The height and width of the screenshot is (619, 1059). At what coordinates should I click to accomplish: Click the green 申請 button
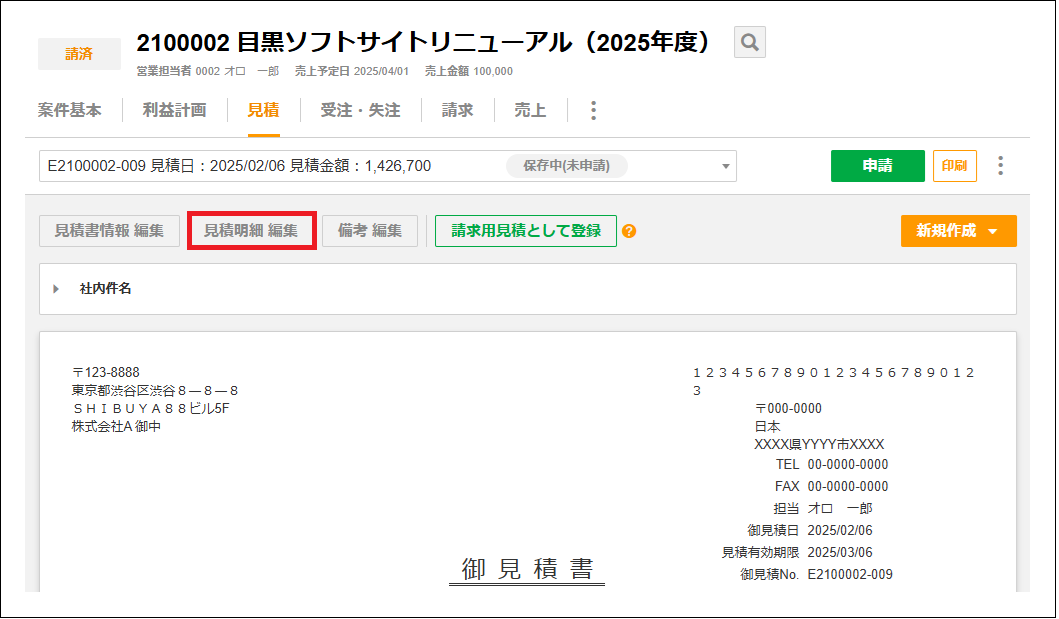(877, 166)
